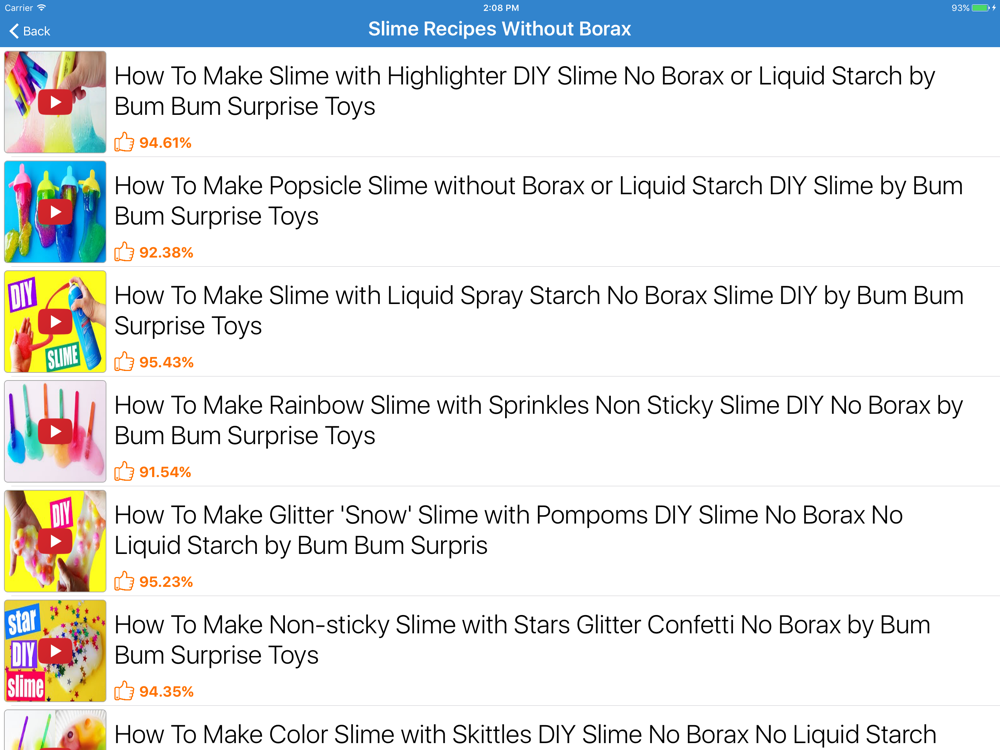Tap the battery status indicator
The width and height of the screenshot is (1000, 750).
click(x=982, y=8)
